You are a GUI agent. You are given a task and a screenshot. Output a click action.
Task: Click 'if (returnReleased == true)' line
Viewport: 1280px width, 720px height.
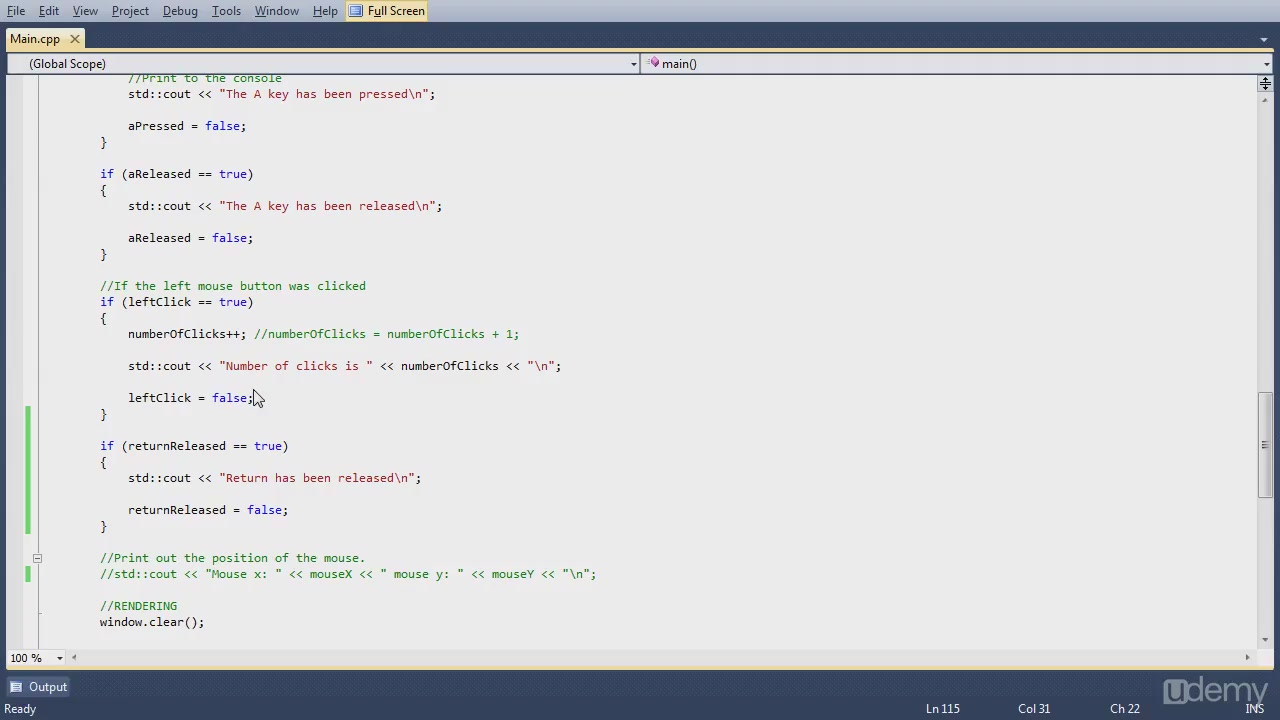point(194,446)
